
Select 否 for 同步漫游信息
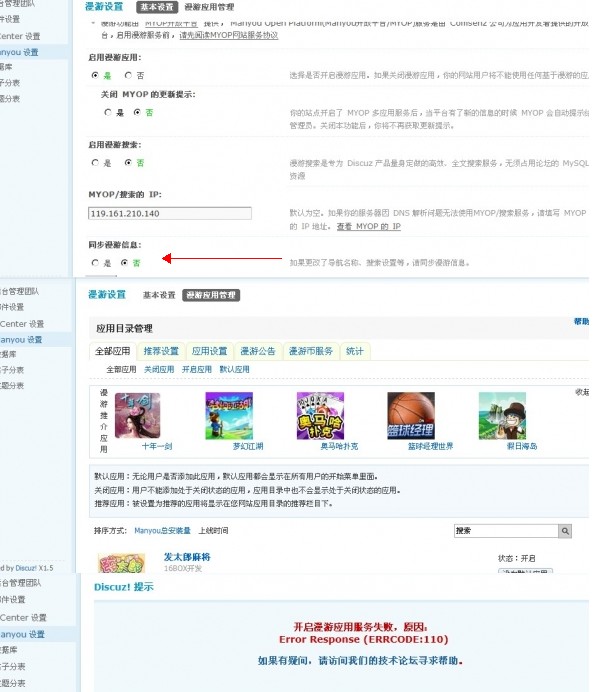pos(124,263)
